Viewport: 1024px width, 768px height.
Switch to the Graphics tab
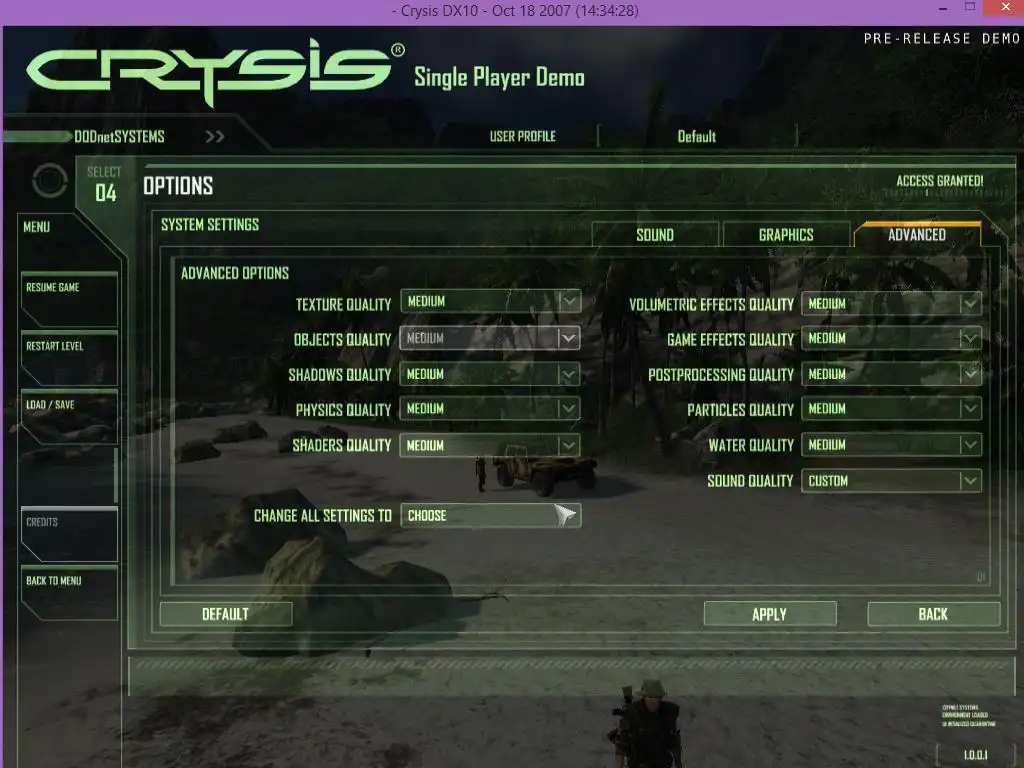pyautogui.click(x=786, y=234)
